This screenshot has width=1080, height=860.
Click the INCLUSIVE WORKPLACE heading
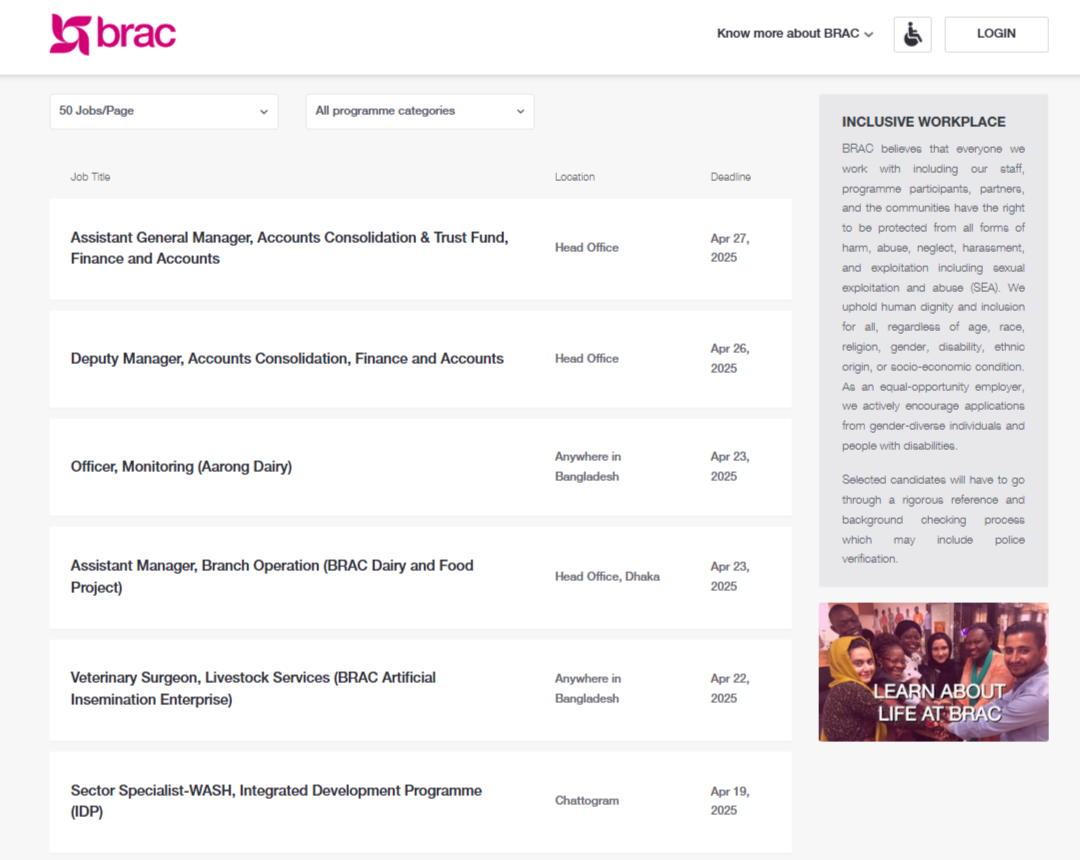[923, 122]
